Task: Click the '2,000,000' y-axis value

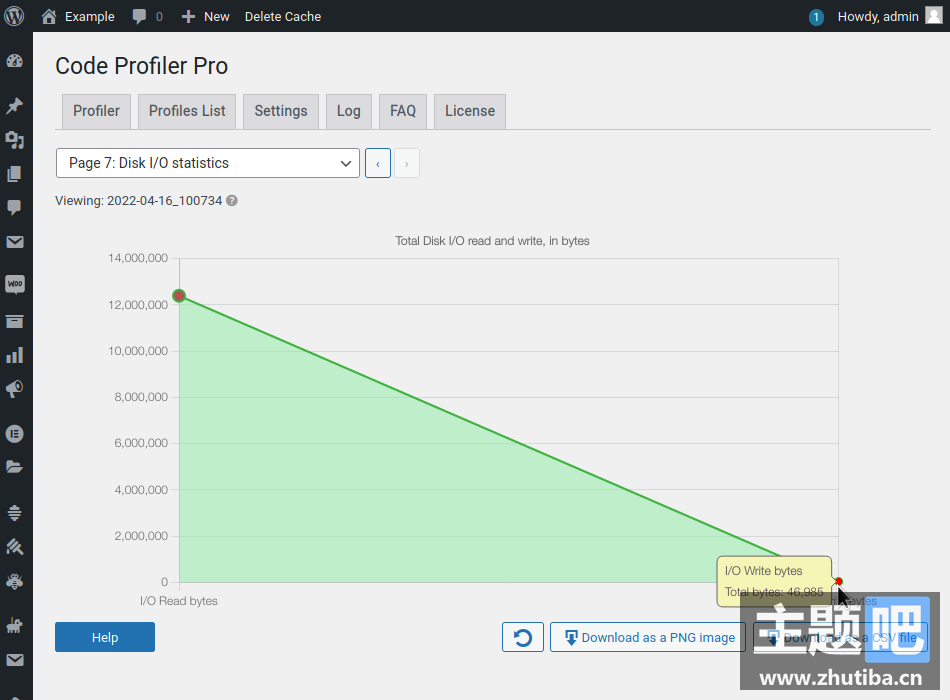Action: (x=141, y=536)
